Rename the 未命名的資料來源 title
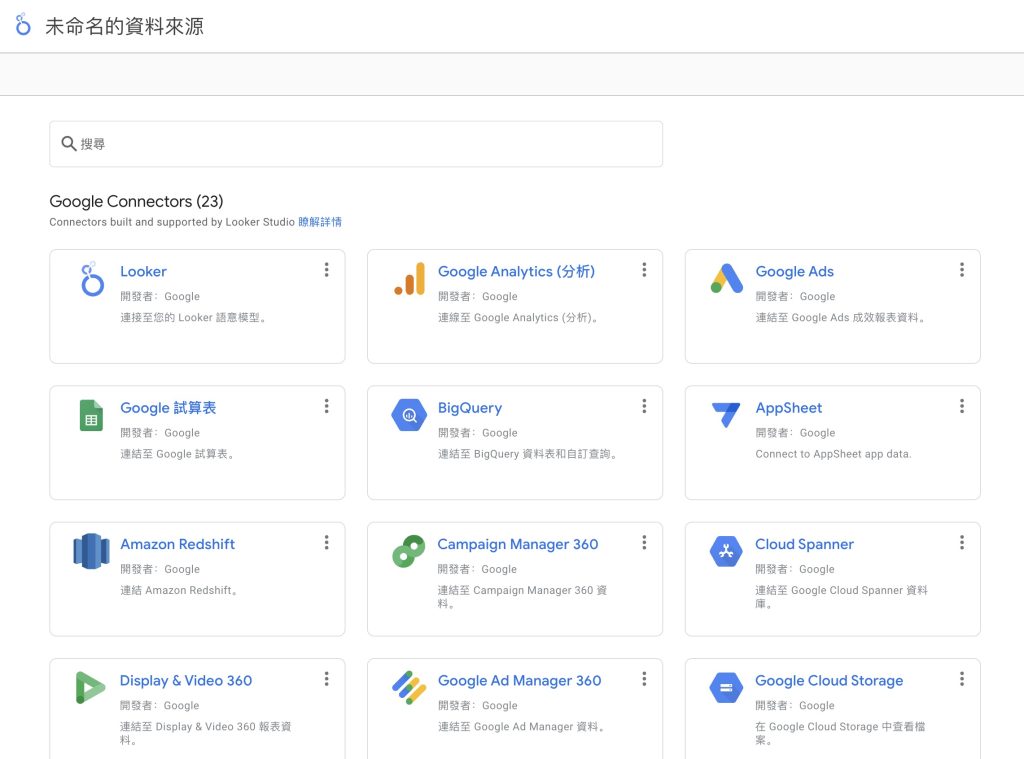The image size is (1024, 759). 124,26
